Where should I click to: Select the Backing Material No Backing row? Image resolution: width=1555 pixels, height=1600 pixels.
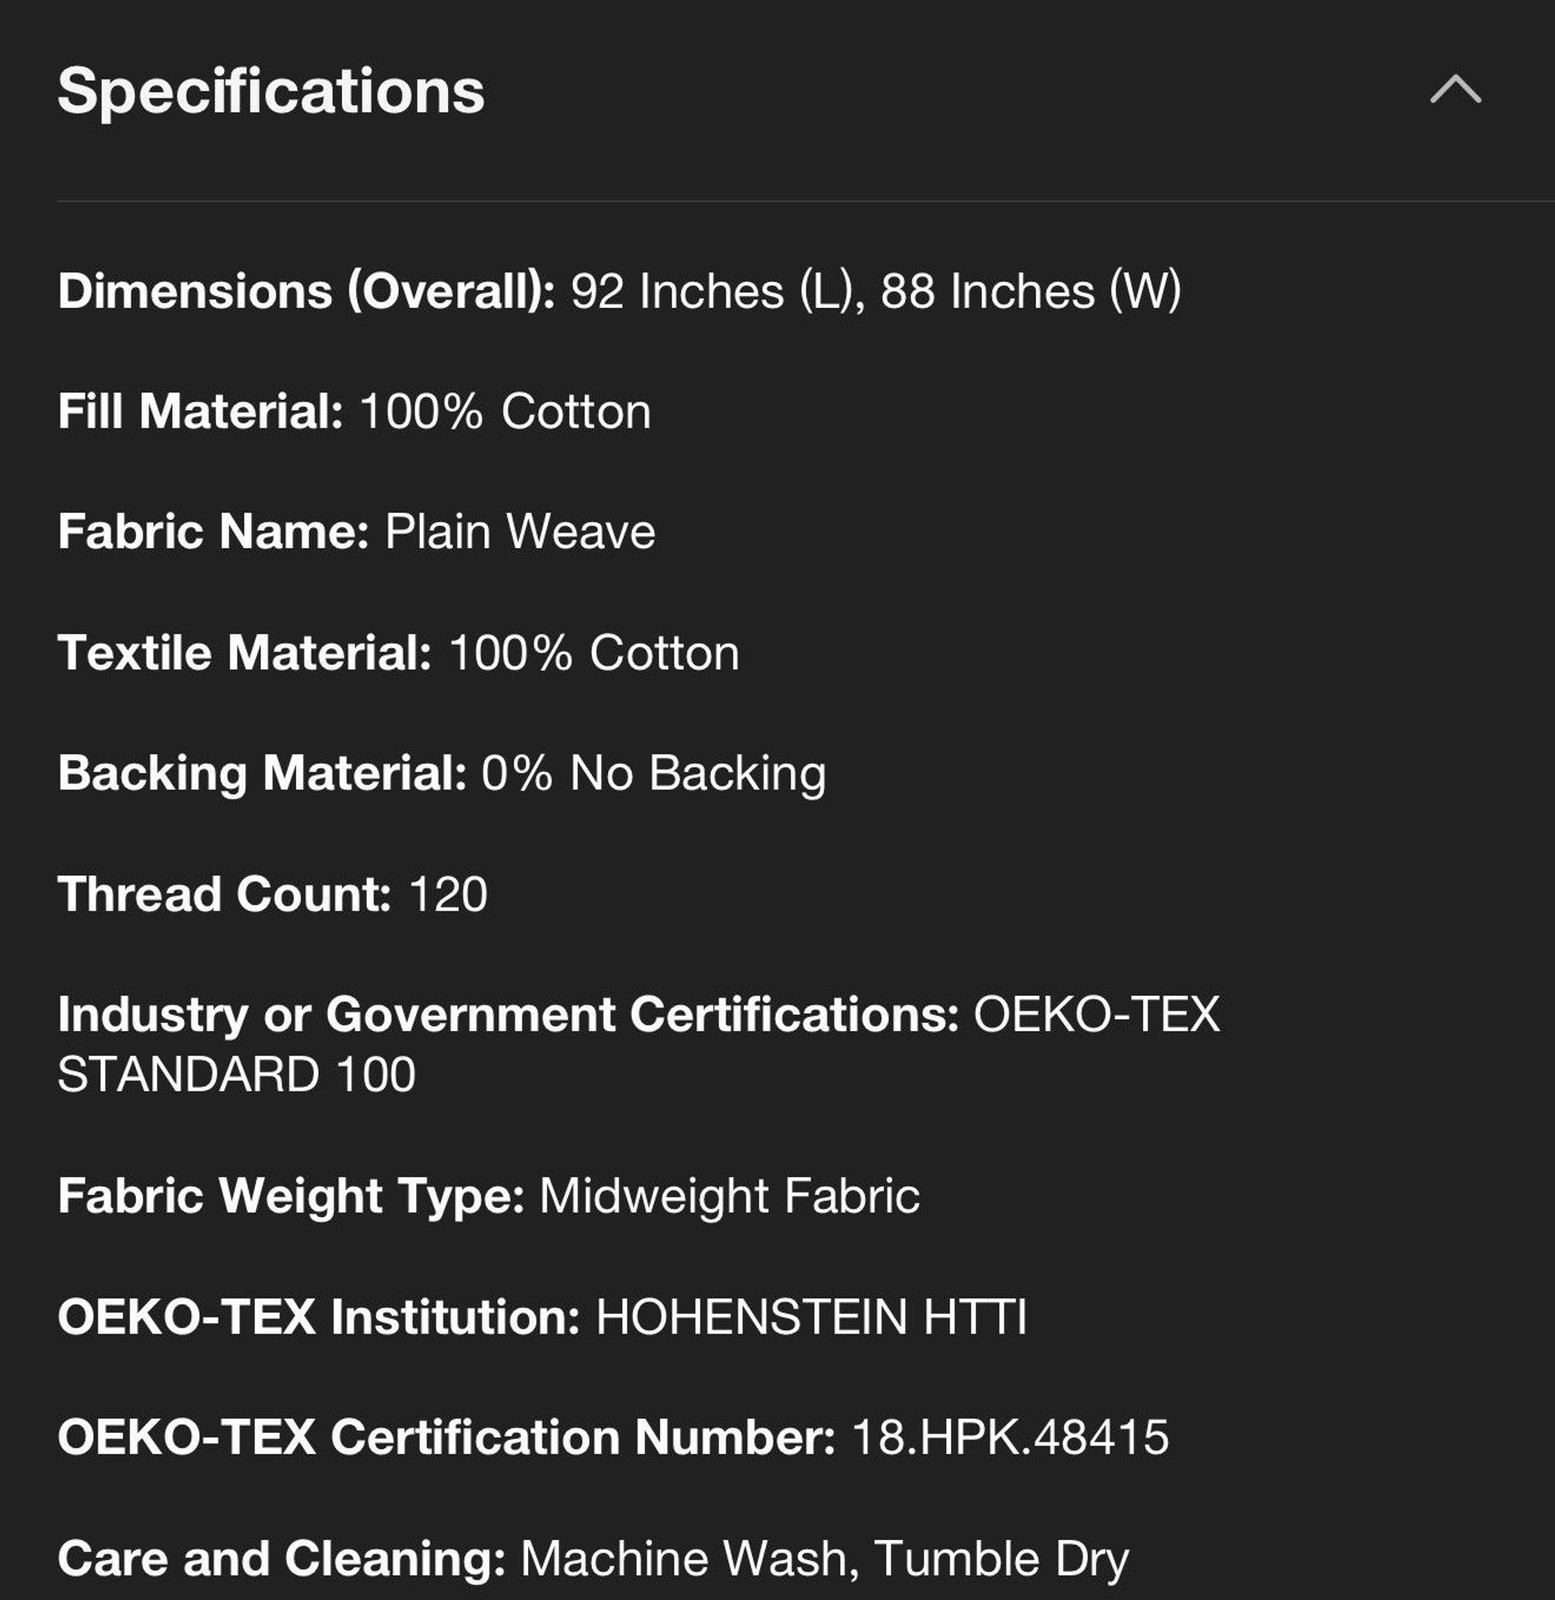coord(442,774)
